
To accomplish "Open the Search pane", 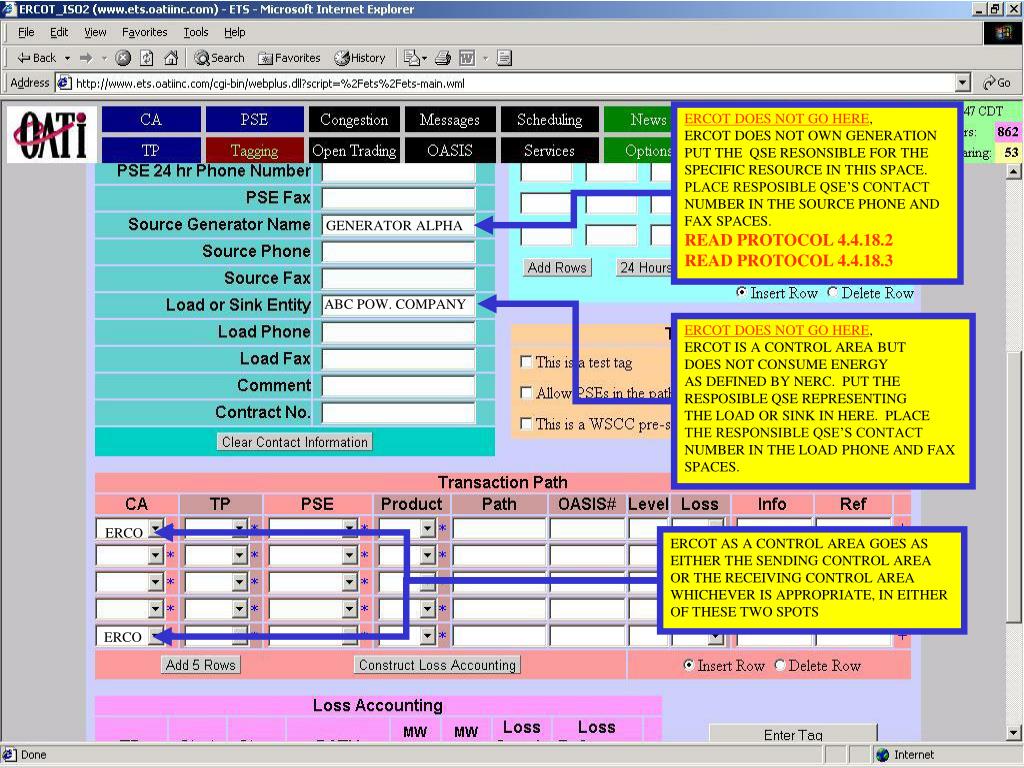I will click(x=219, y=58).
